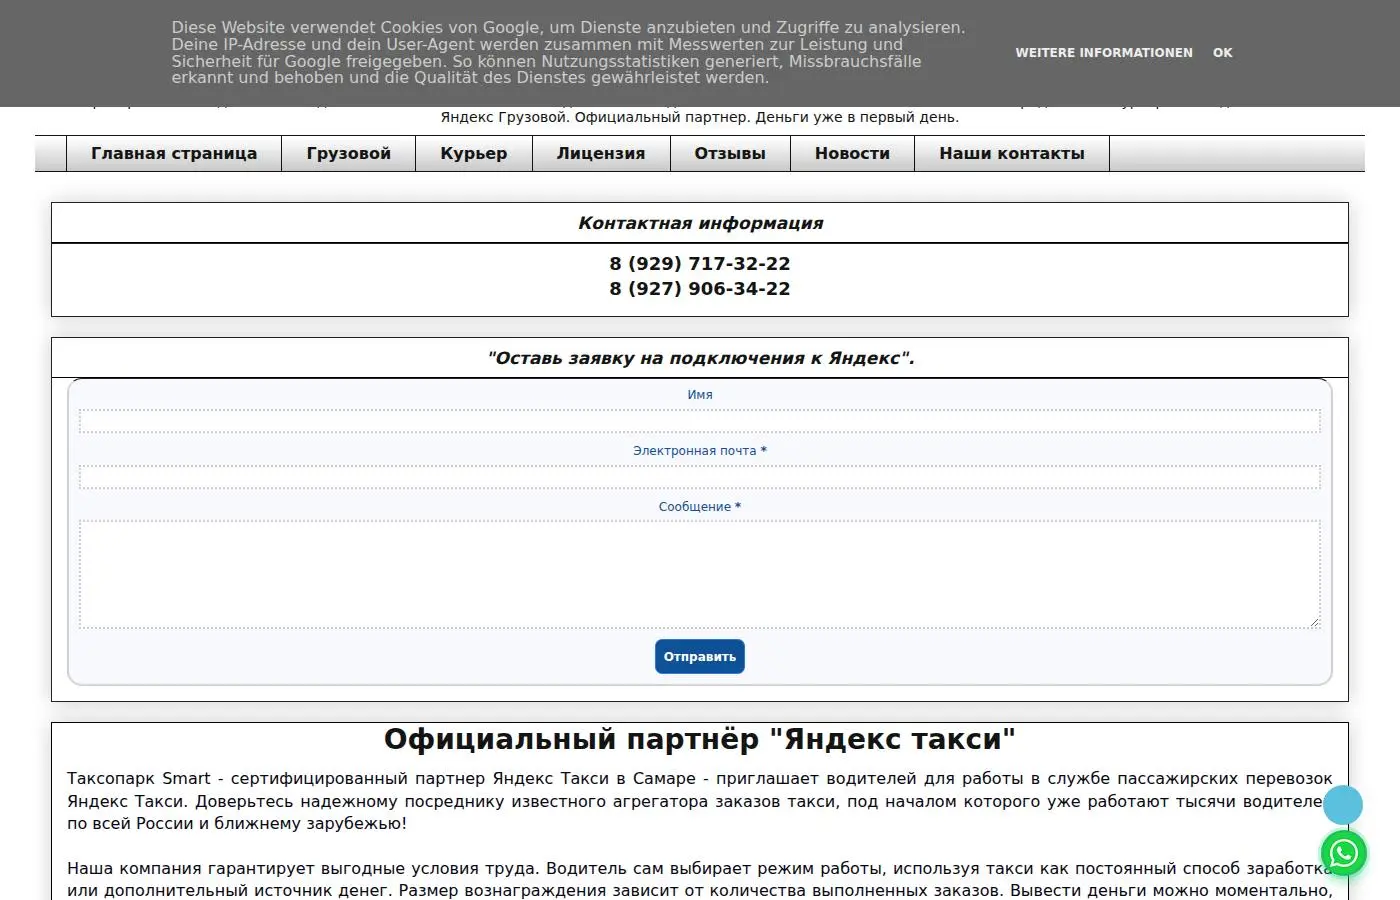Open WEITERE INFORMATIONEN about cookies

(x=1104, y=53)
